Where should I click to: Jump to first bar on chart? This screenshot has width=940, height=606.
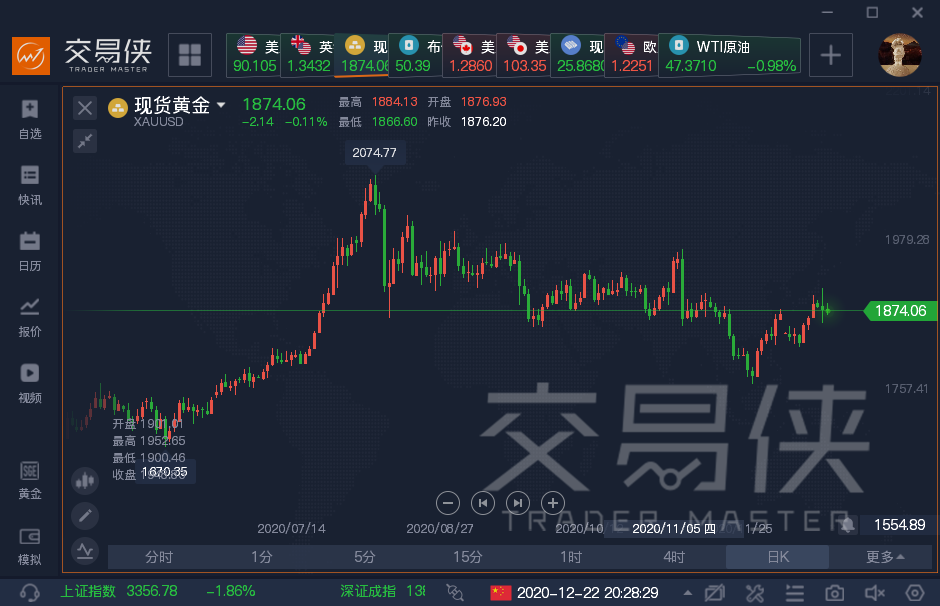483,503
